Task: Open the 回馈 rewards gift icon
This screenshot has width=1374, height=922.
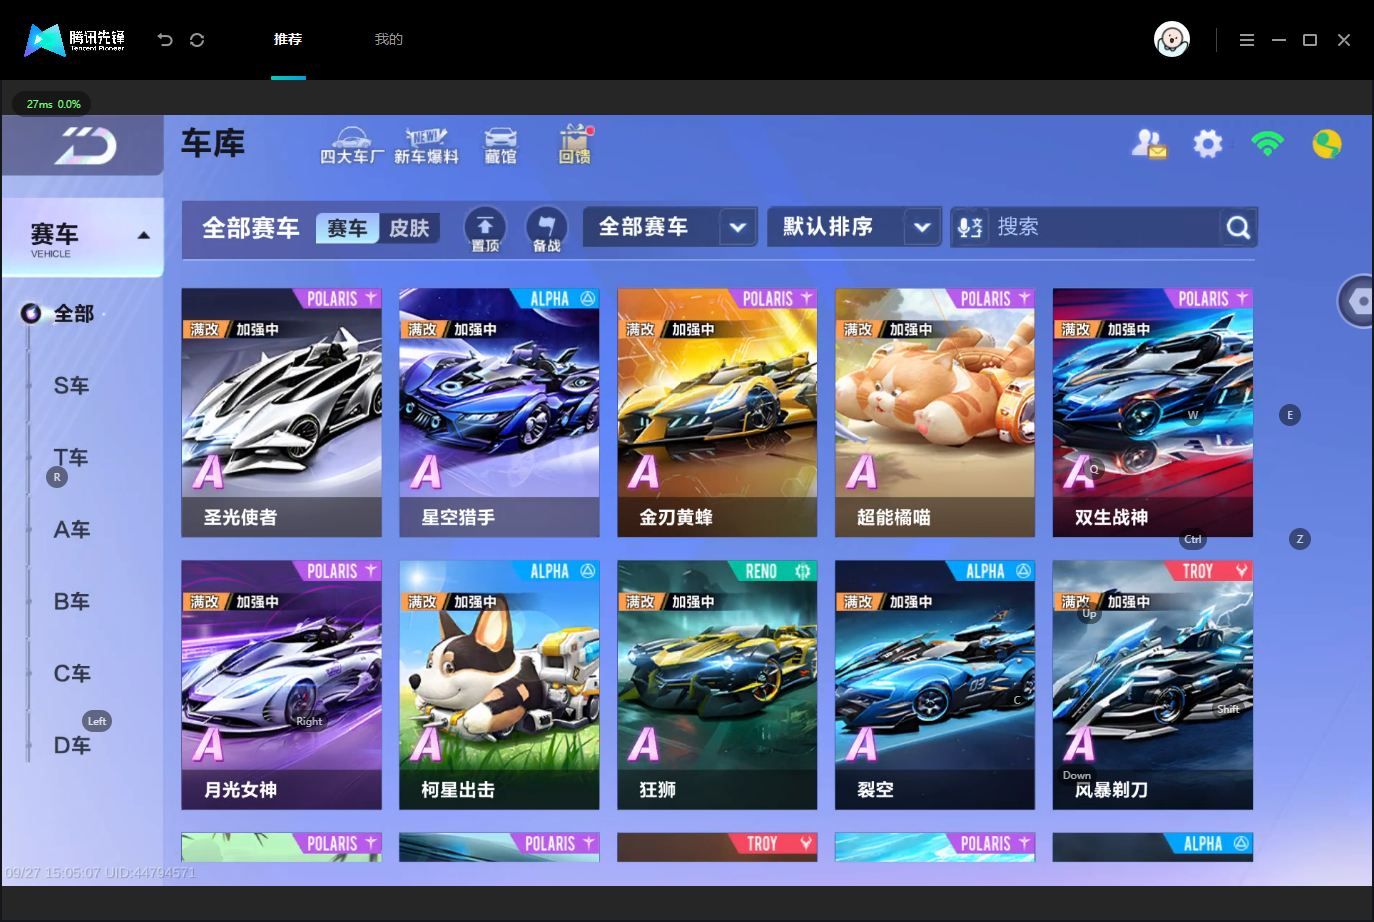Action: click(575, 145)
